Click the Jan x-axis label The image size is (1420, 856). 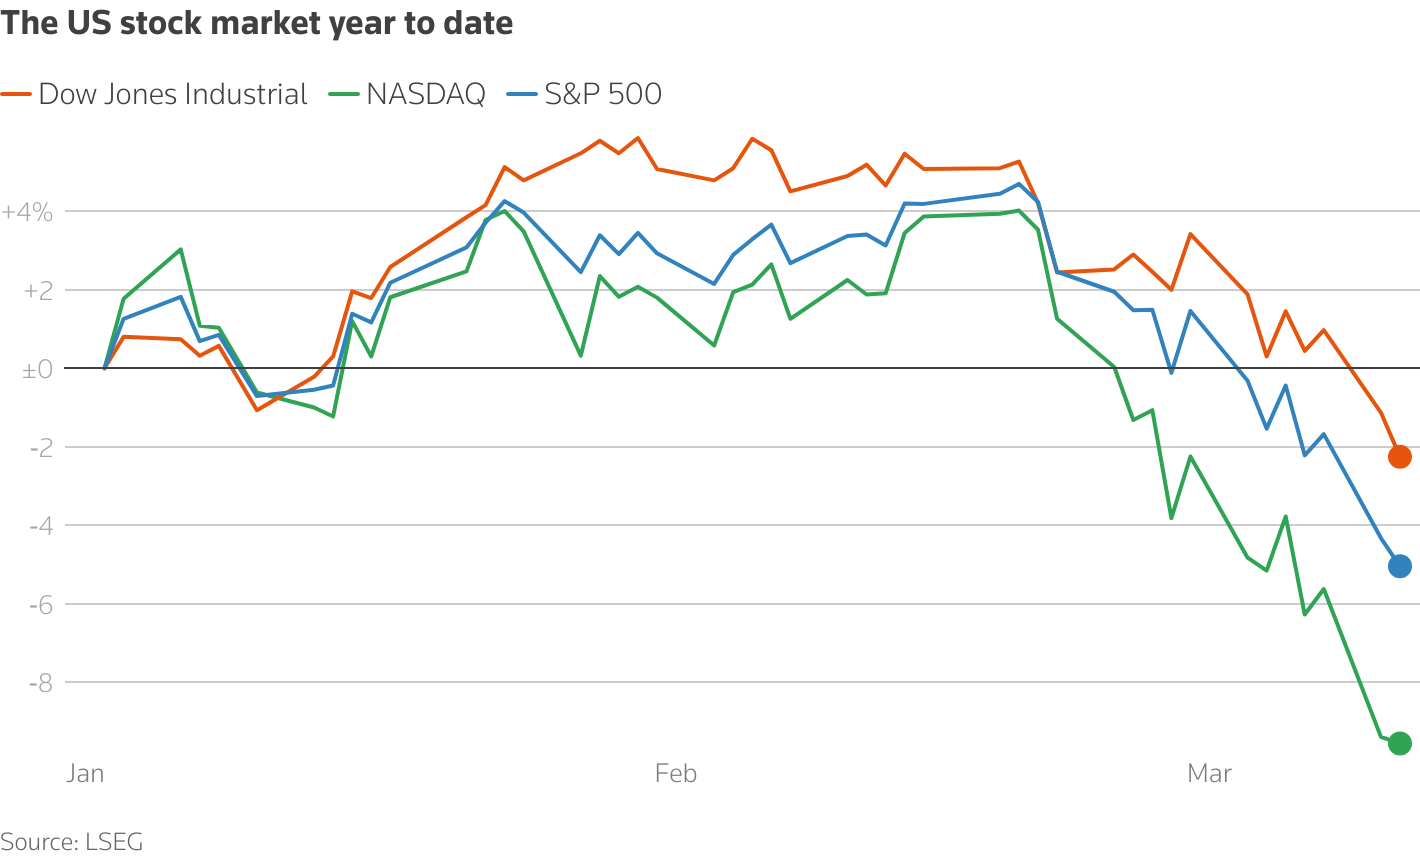tap(85, 774)
